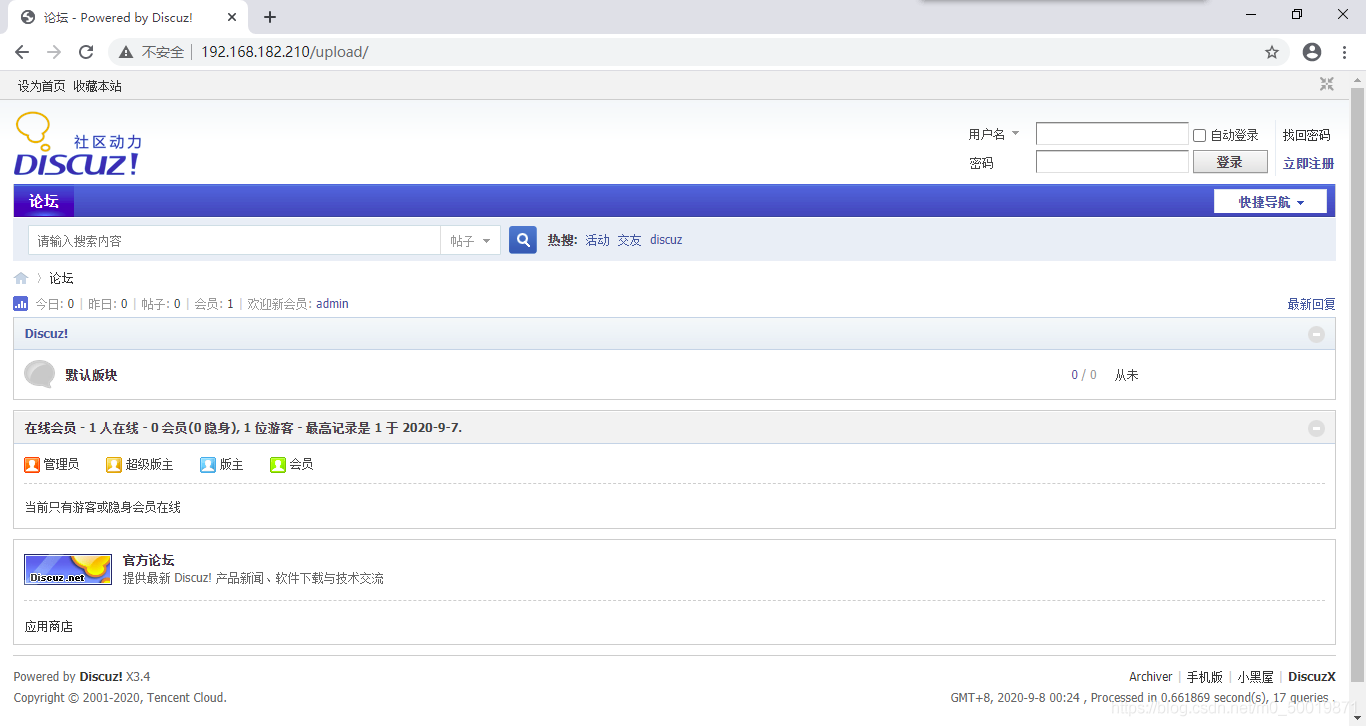This screenshot has height=726, width=1366.
Task: Click the Discuz! link in the footer
Action: (101, 677)
